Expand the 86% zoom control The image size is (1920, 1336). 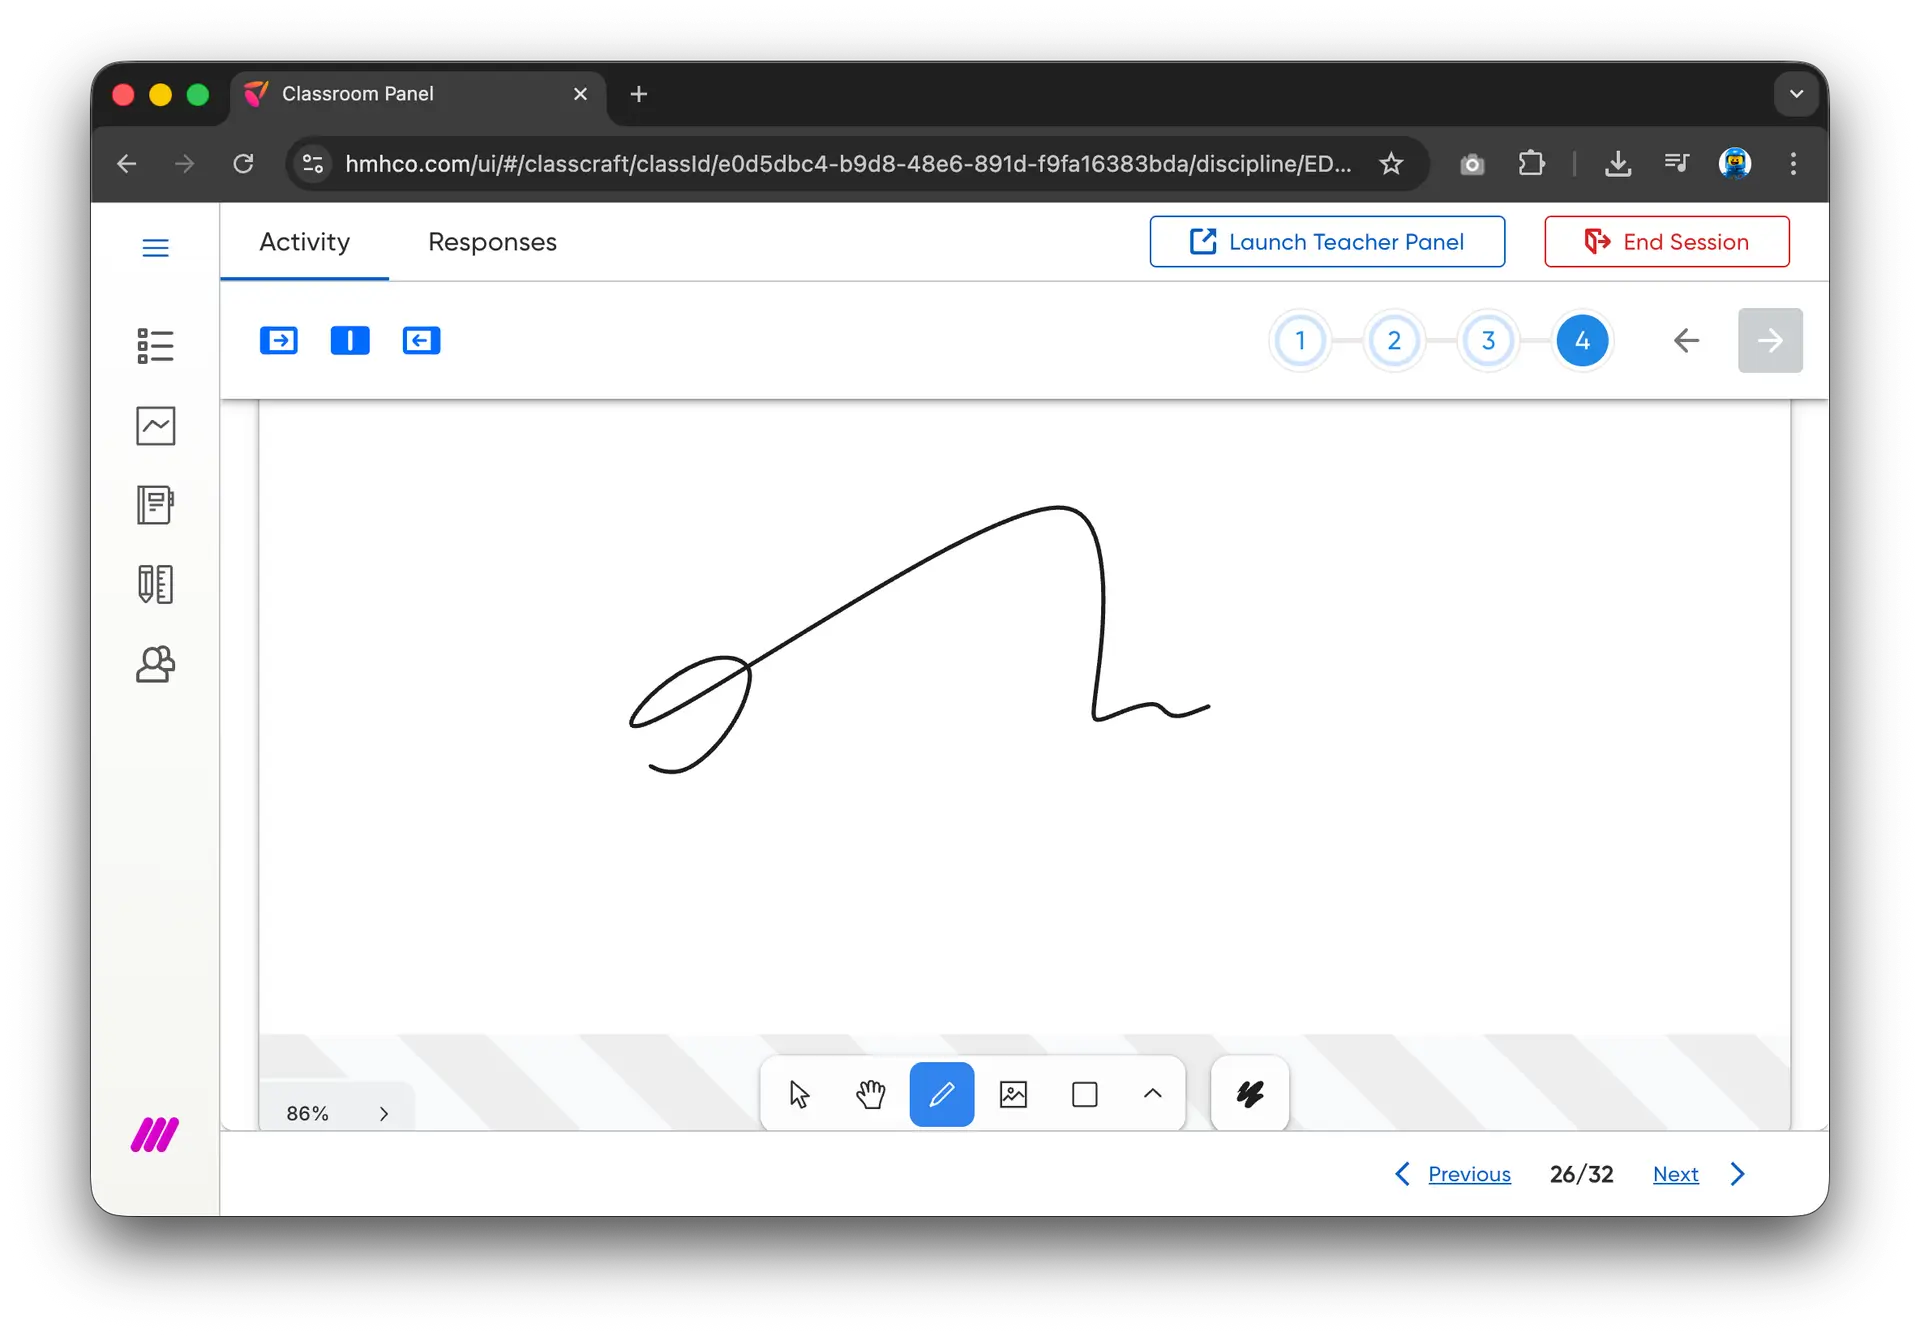click(x=383, y=1114)
